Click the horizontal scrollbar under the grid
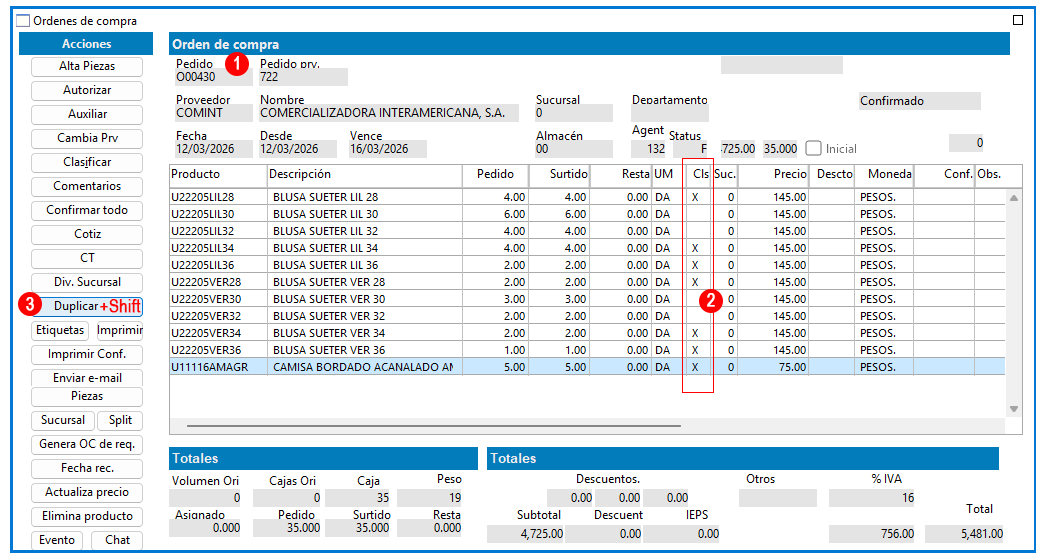 point(434,426)
